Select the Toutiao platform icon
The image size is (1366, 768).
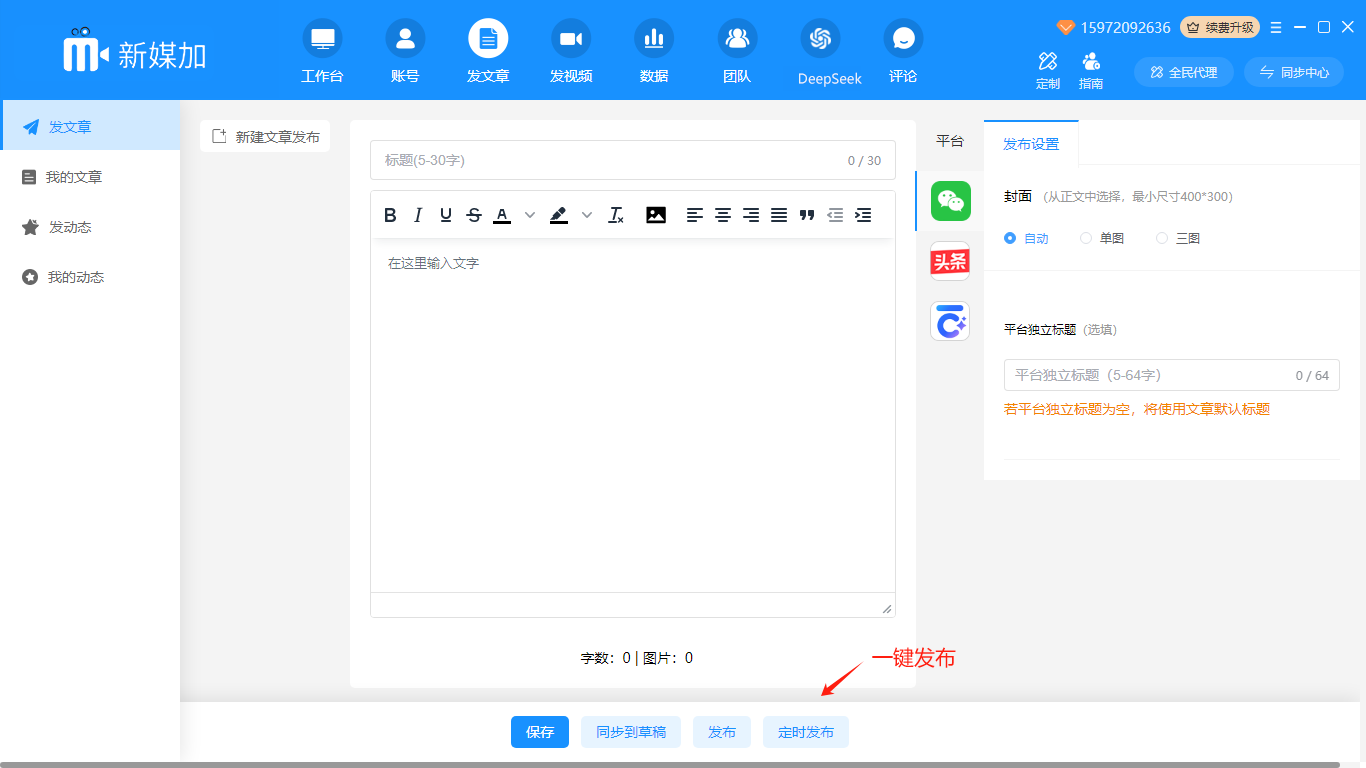pos(950,261)
